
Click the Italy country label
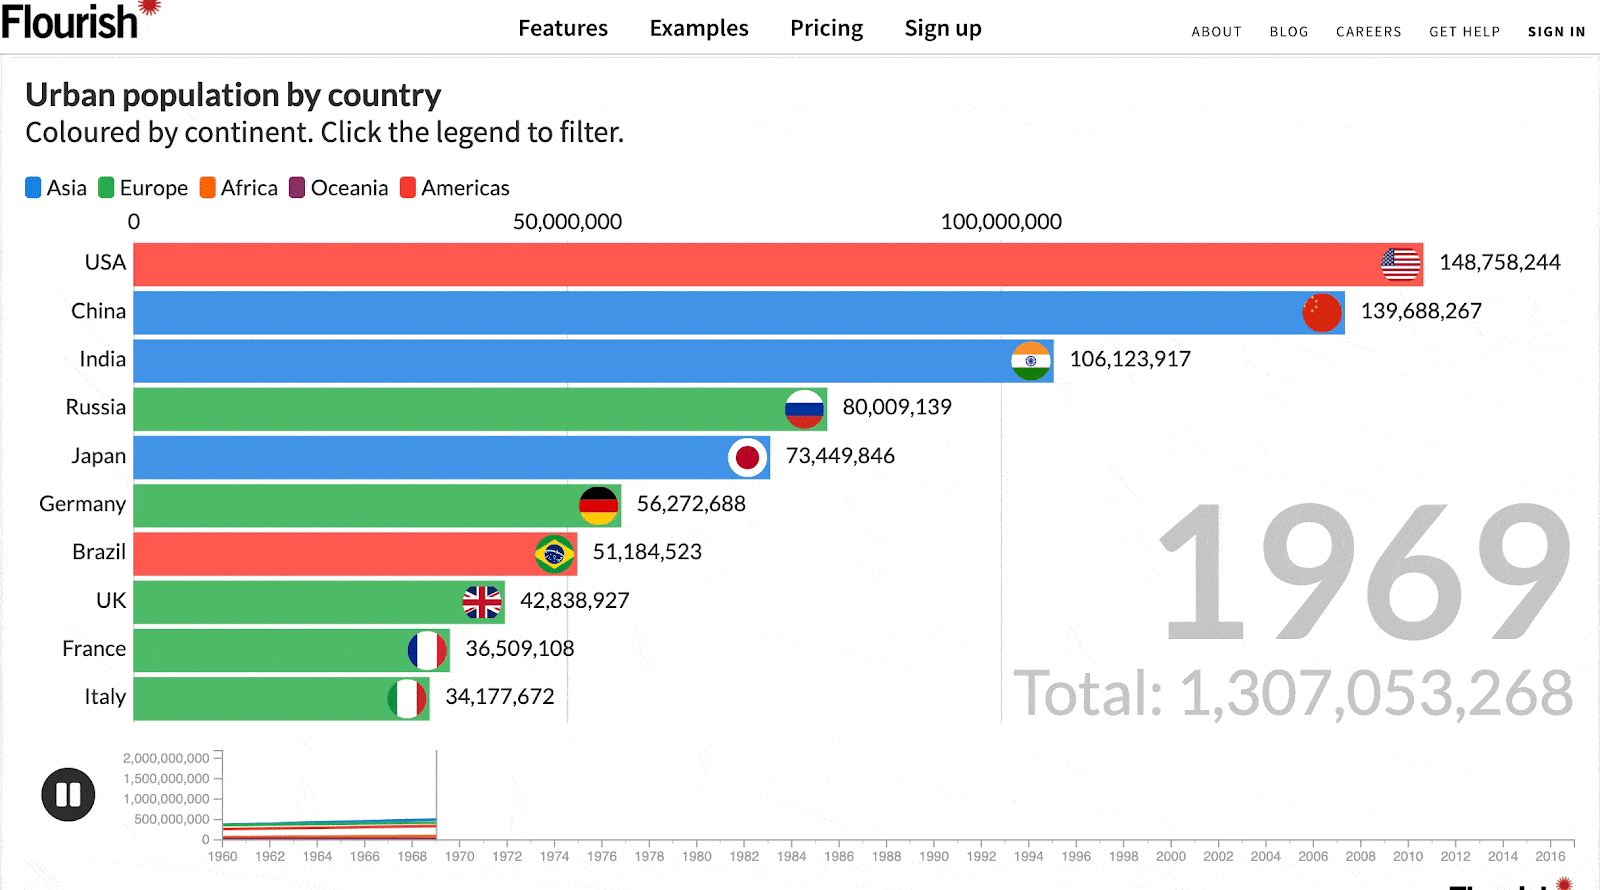coord(105,697)
